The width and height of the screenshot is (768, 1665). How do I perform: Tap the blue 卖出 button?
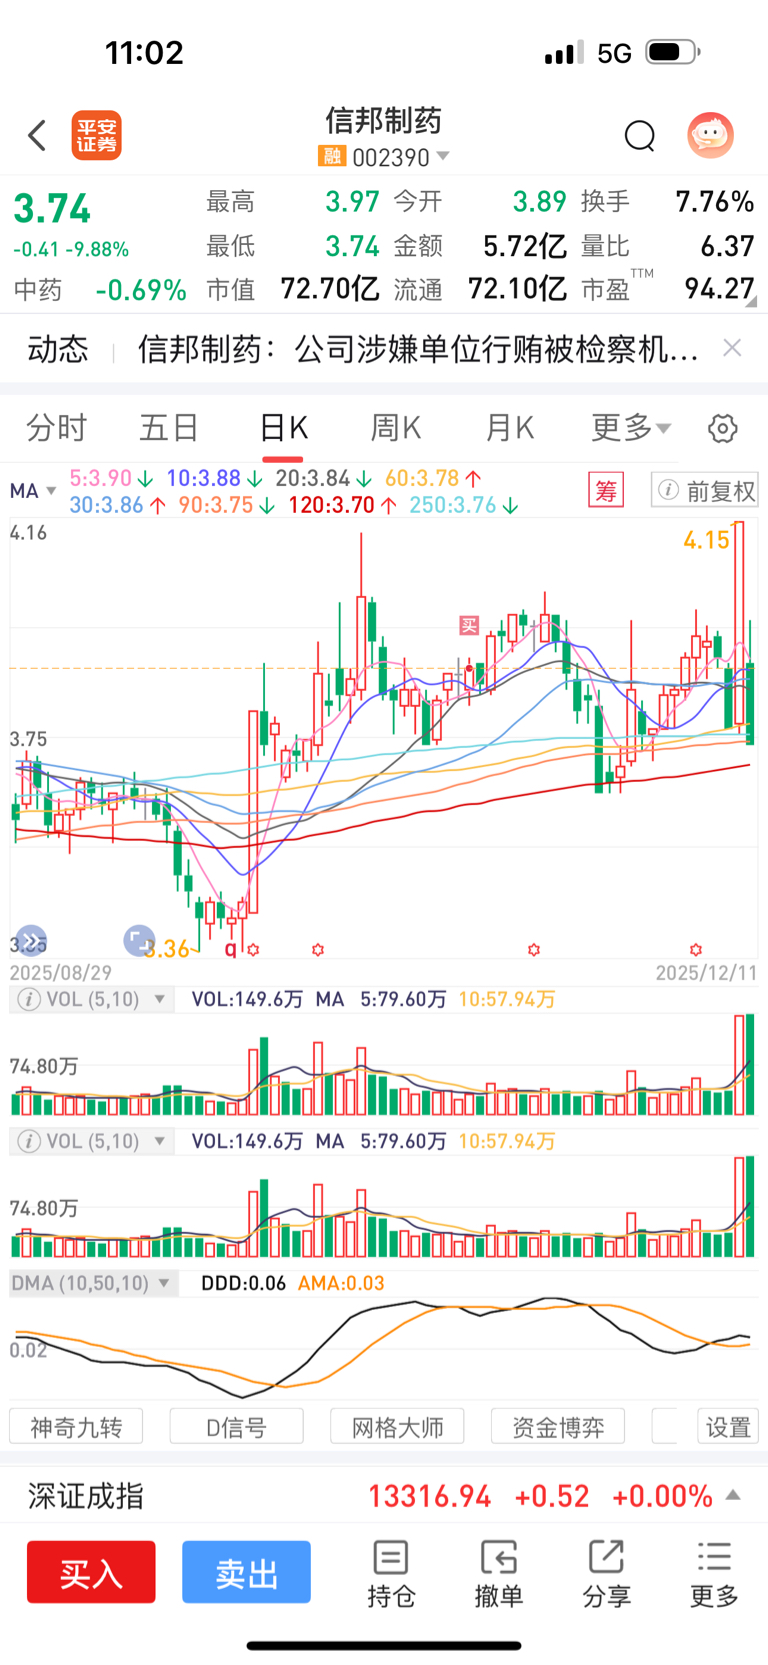pyautogui.click(x=246, y=1573)
